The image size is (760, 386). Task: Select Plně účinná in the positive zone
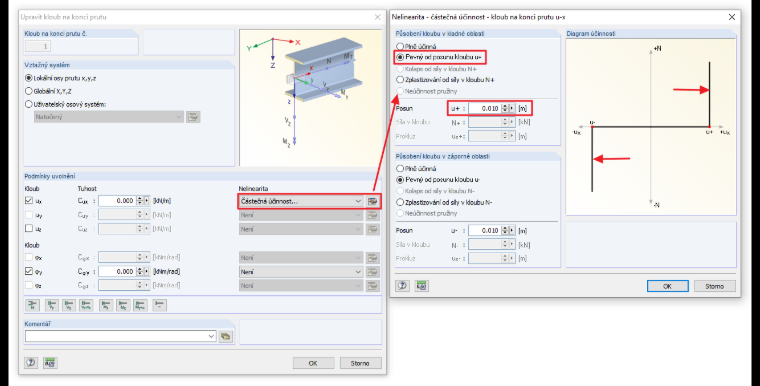[416, 47]
